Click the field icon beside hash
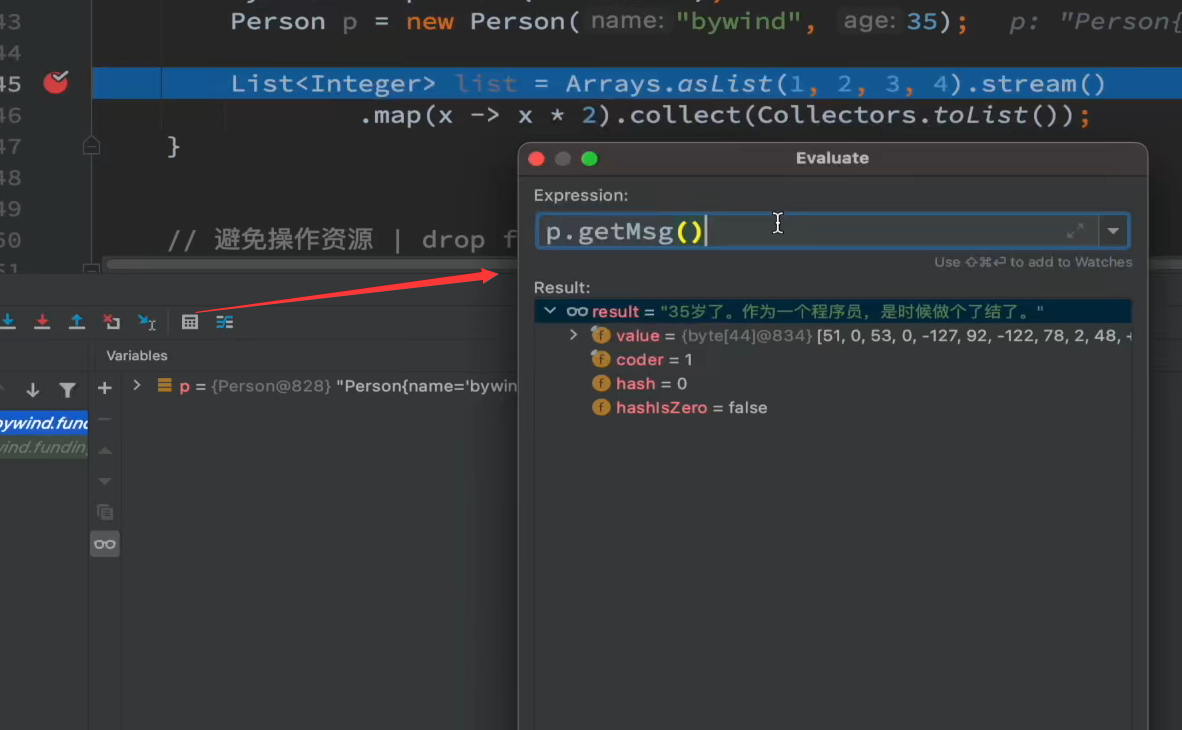The height and width of the screenshot is (730, 1182). pyautogui.click(x=601, y=383)
